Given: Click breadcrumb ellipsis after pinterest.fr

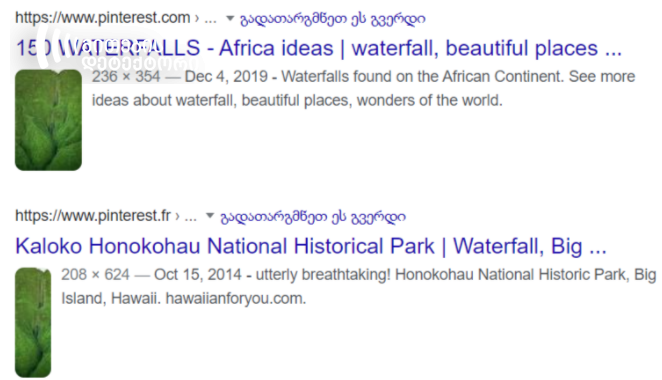Looking at the screenshot, I should click(190, 217).
